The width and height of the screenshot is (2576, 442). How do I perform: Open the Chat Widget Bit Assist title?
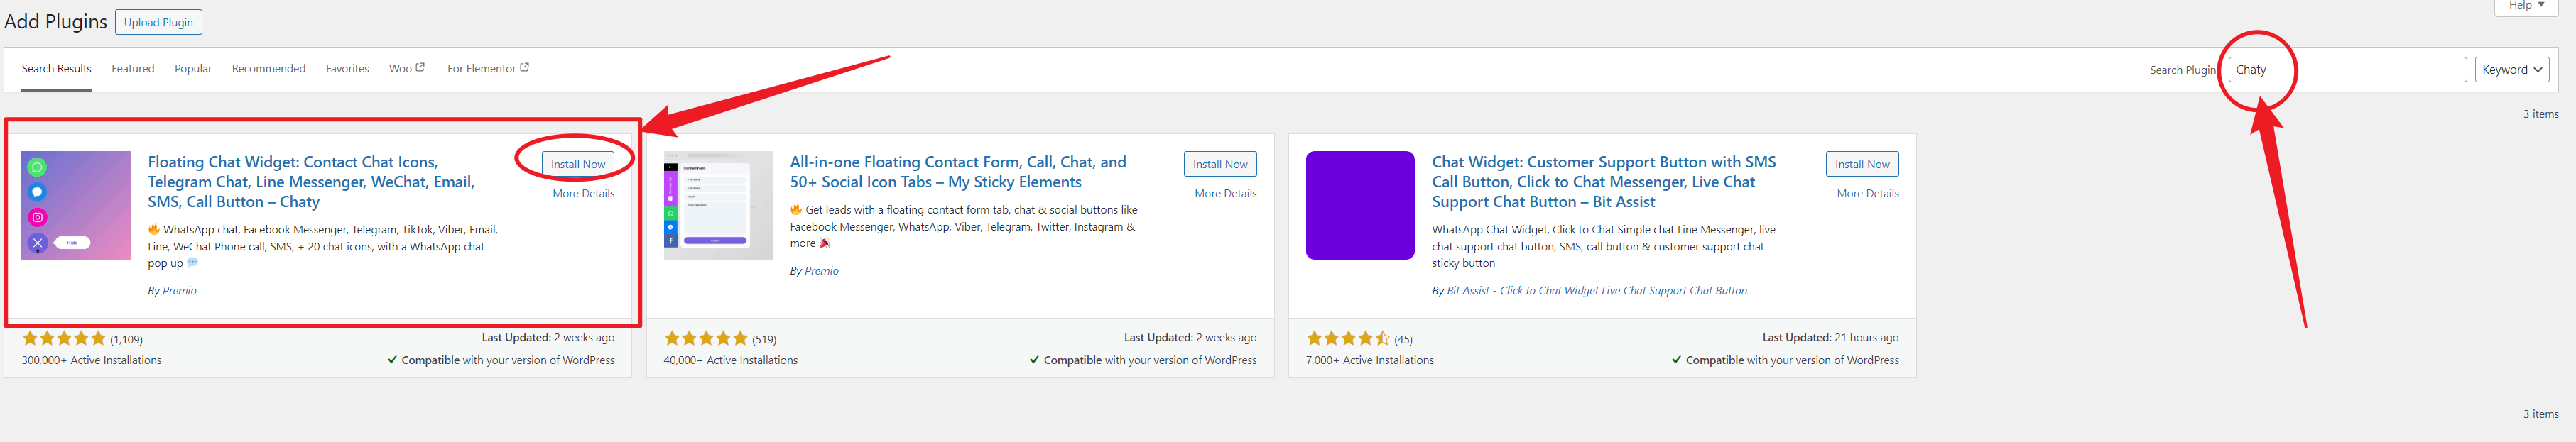click(x=1604, y=182)
